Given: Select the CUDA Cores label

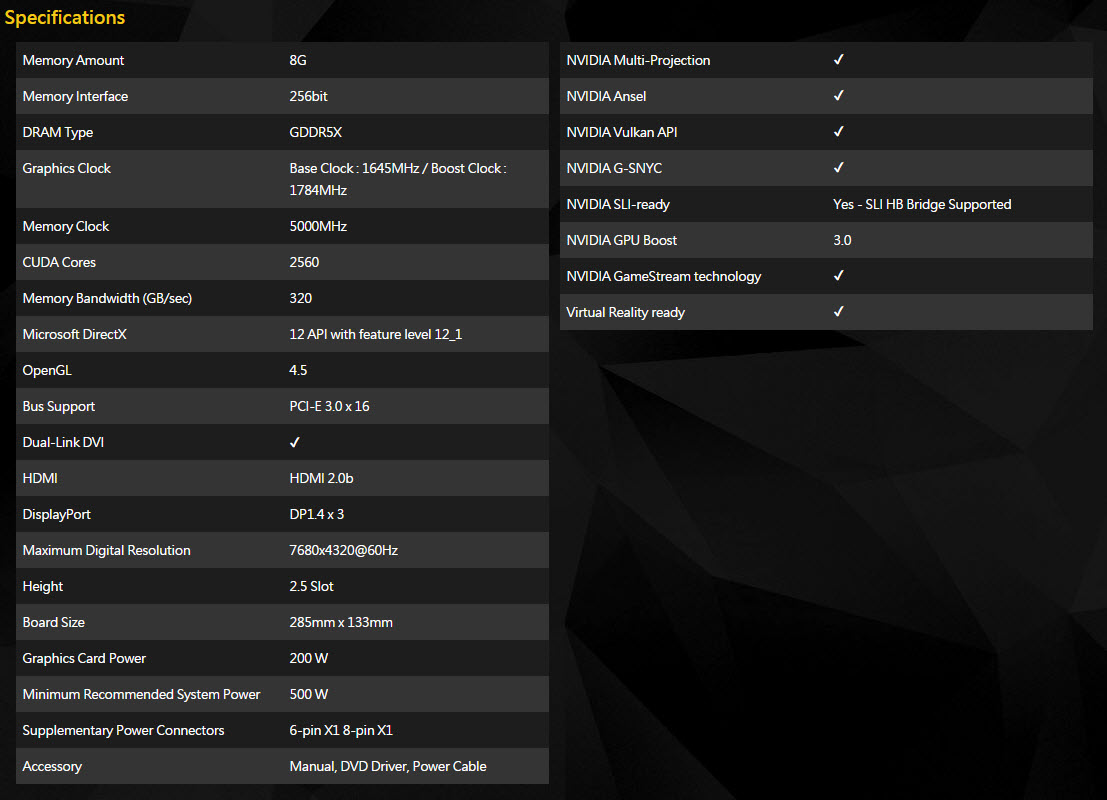Looking at the screenshot, I should click(59, 262).
